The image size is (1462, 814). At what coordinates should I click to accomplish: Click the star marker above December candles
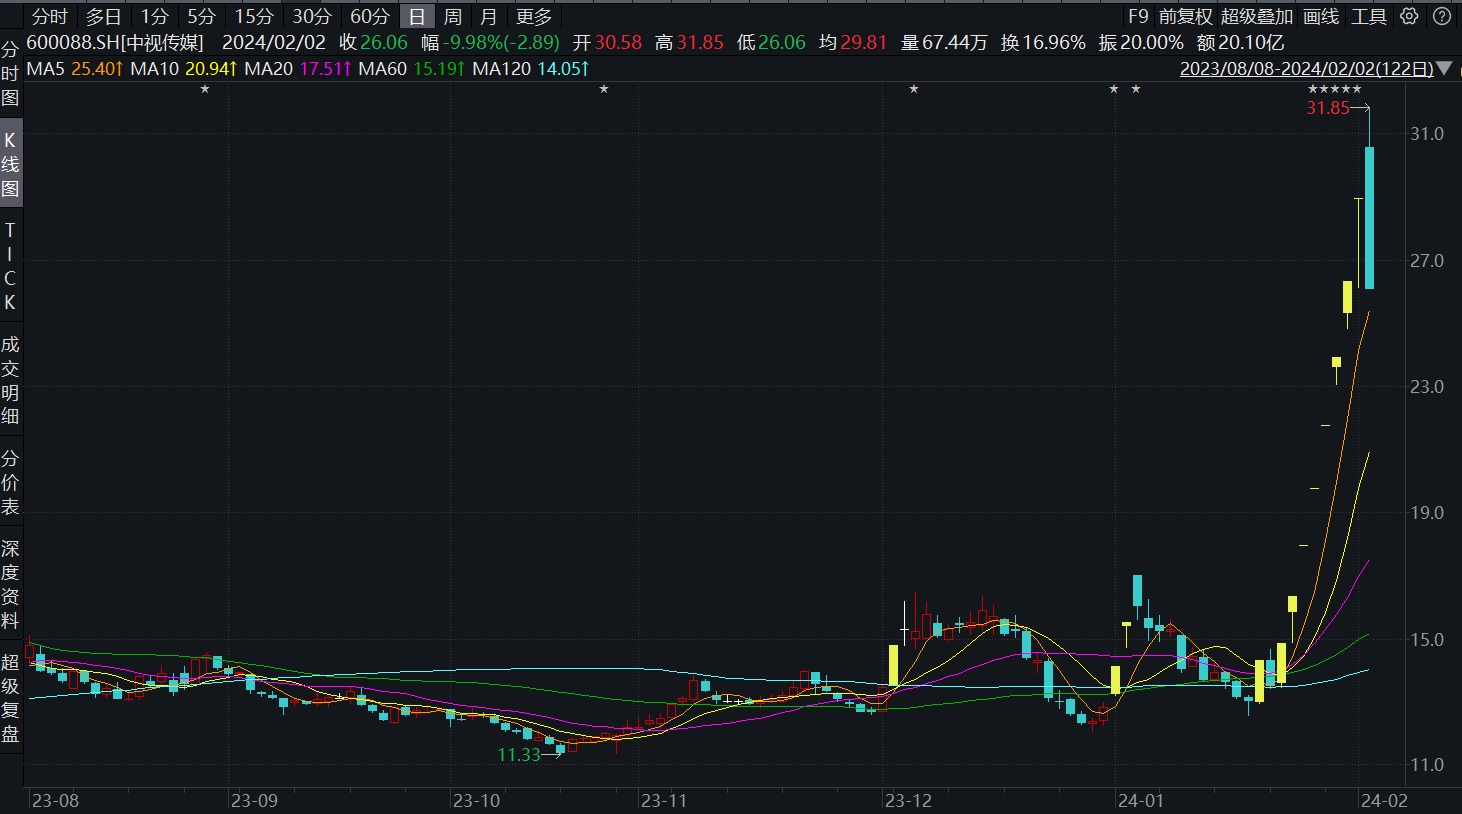[x=914, y=90]
